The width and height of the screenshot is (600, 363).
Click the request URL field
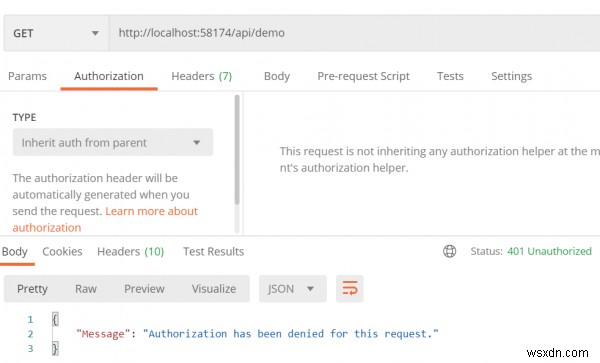tap(354, 33)
